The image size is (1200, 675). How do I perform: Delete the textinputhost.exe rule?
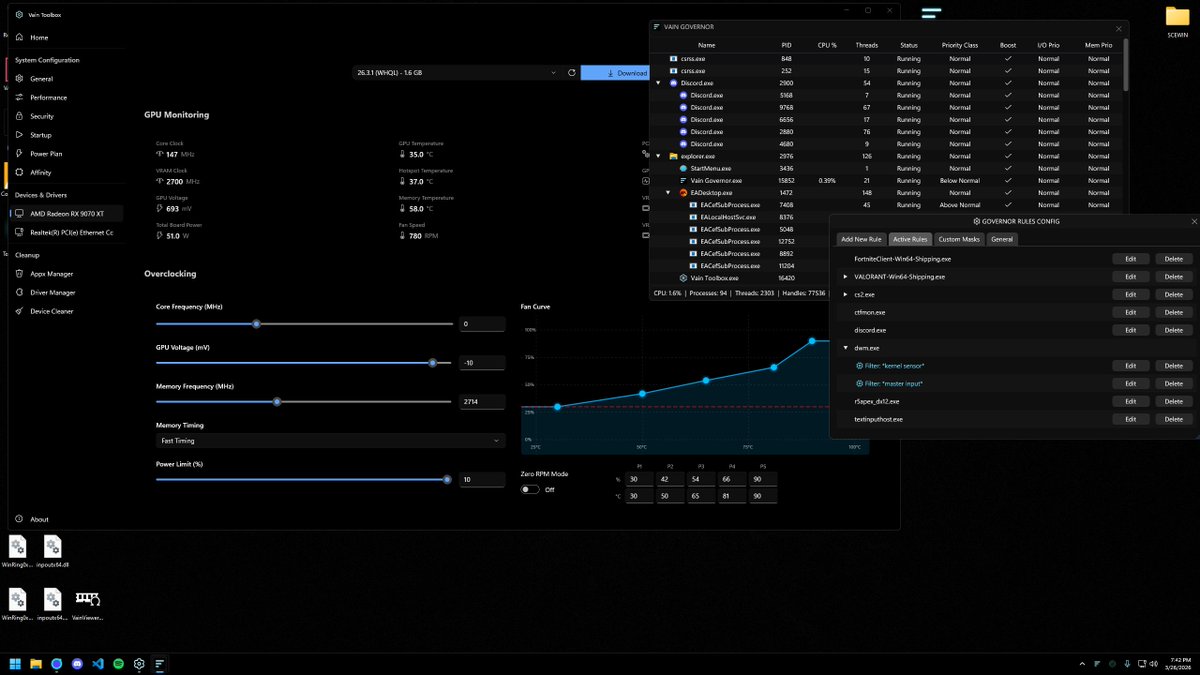click(x=1174, y=419)
